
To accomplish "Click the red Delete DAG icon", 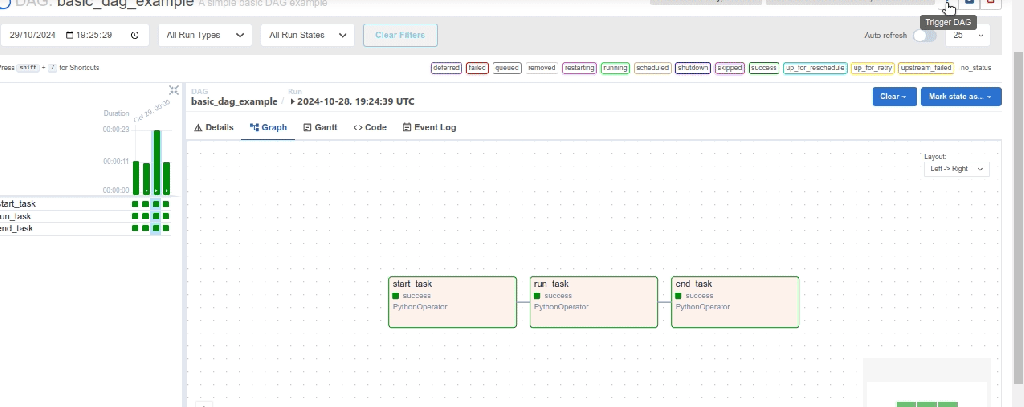I will tap(990, 4).
